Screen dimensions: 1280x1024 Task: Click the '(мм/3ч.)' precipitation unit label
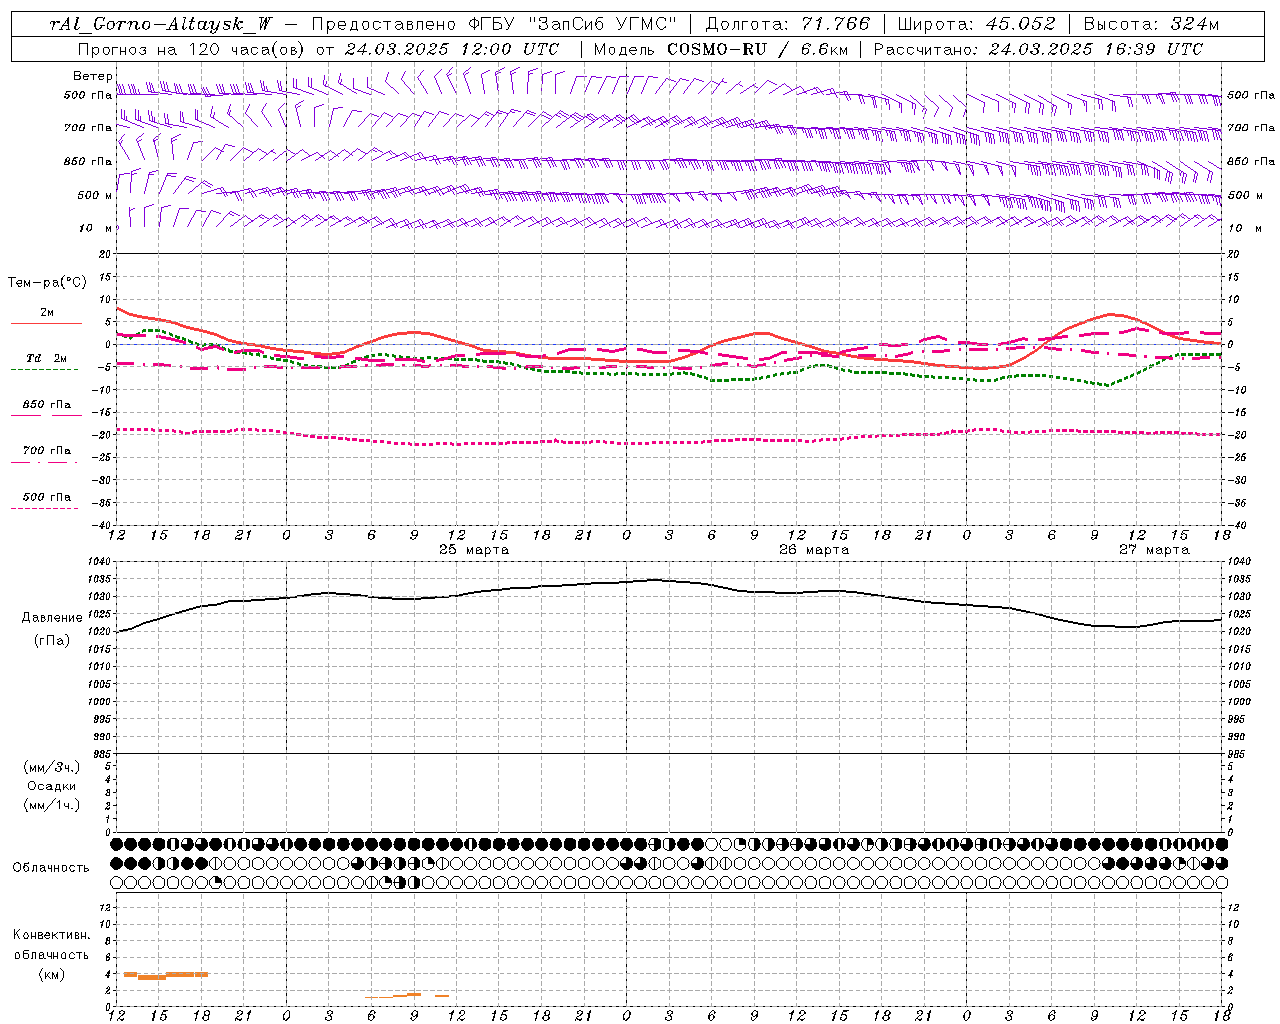tap(52, 767)
